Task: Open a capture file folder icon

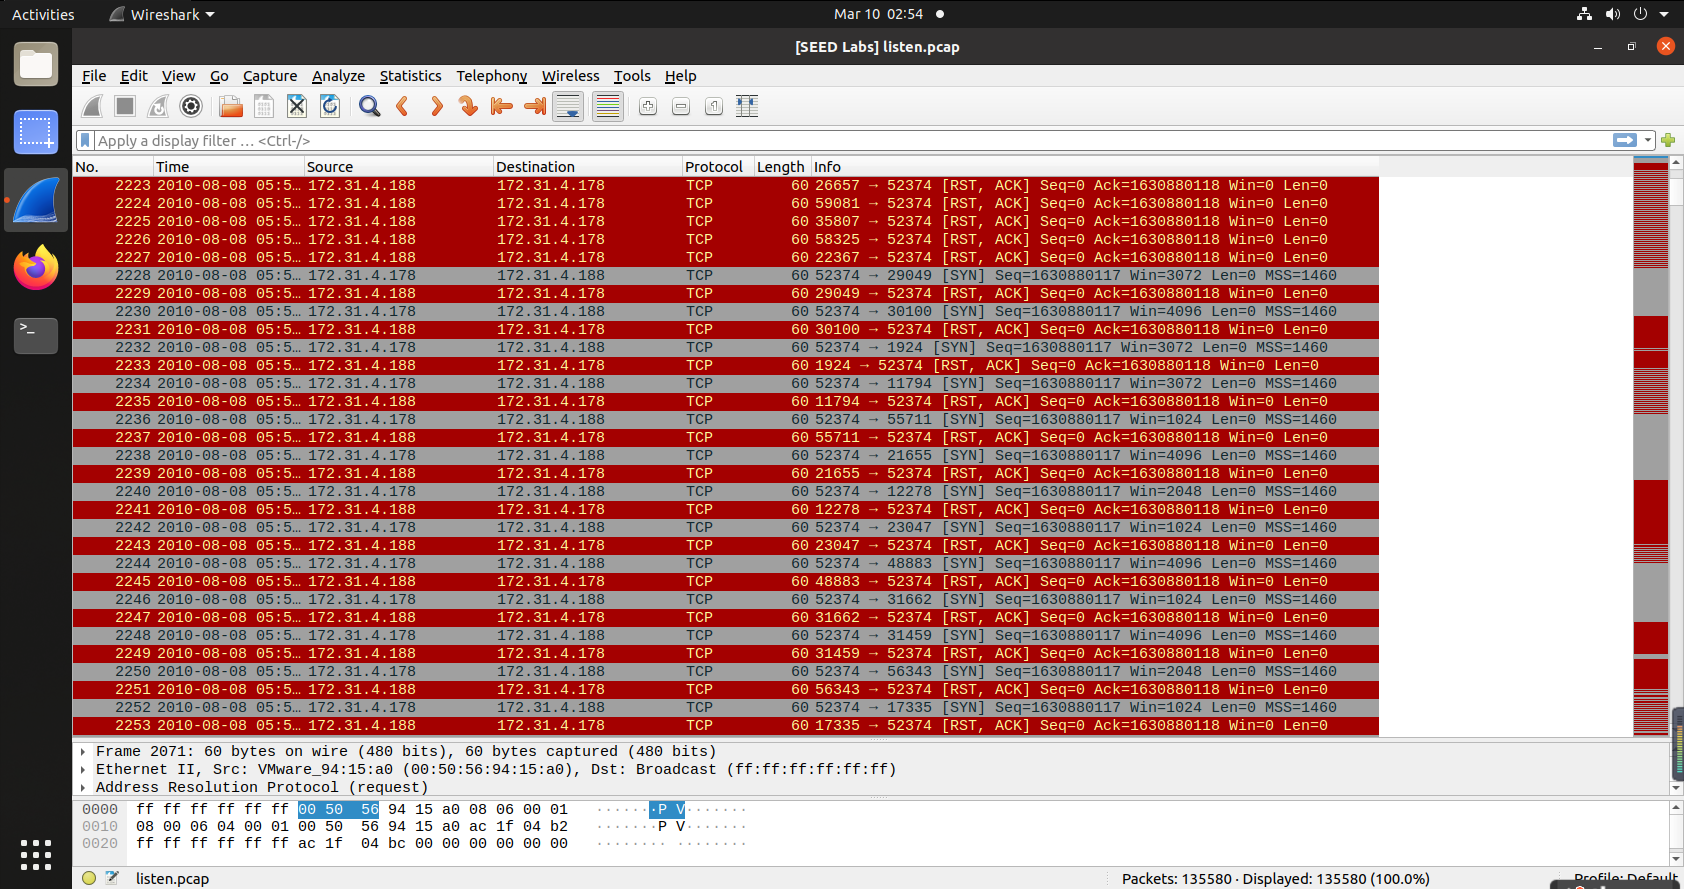Action: point(231,106)
